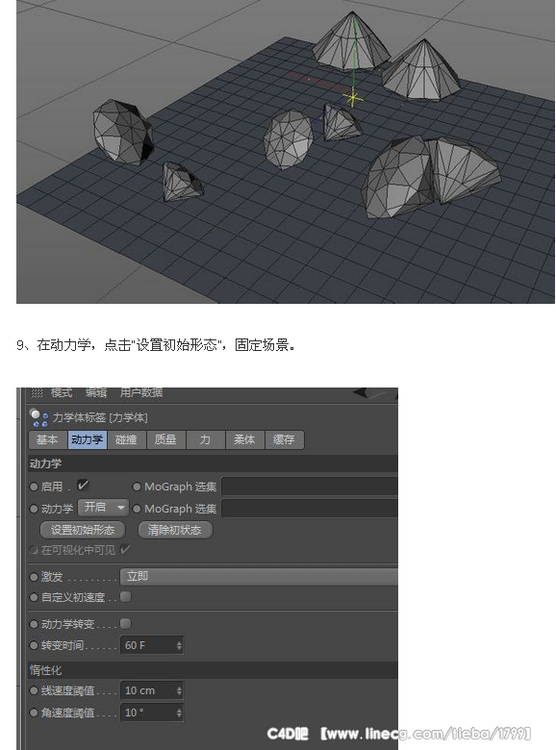Enable 动力学转变 checkbox
Viewport: 556px width, 750px height.
coord(125,624)
